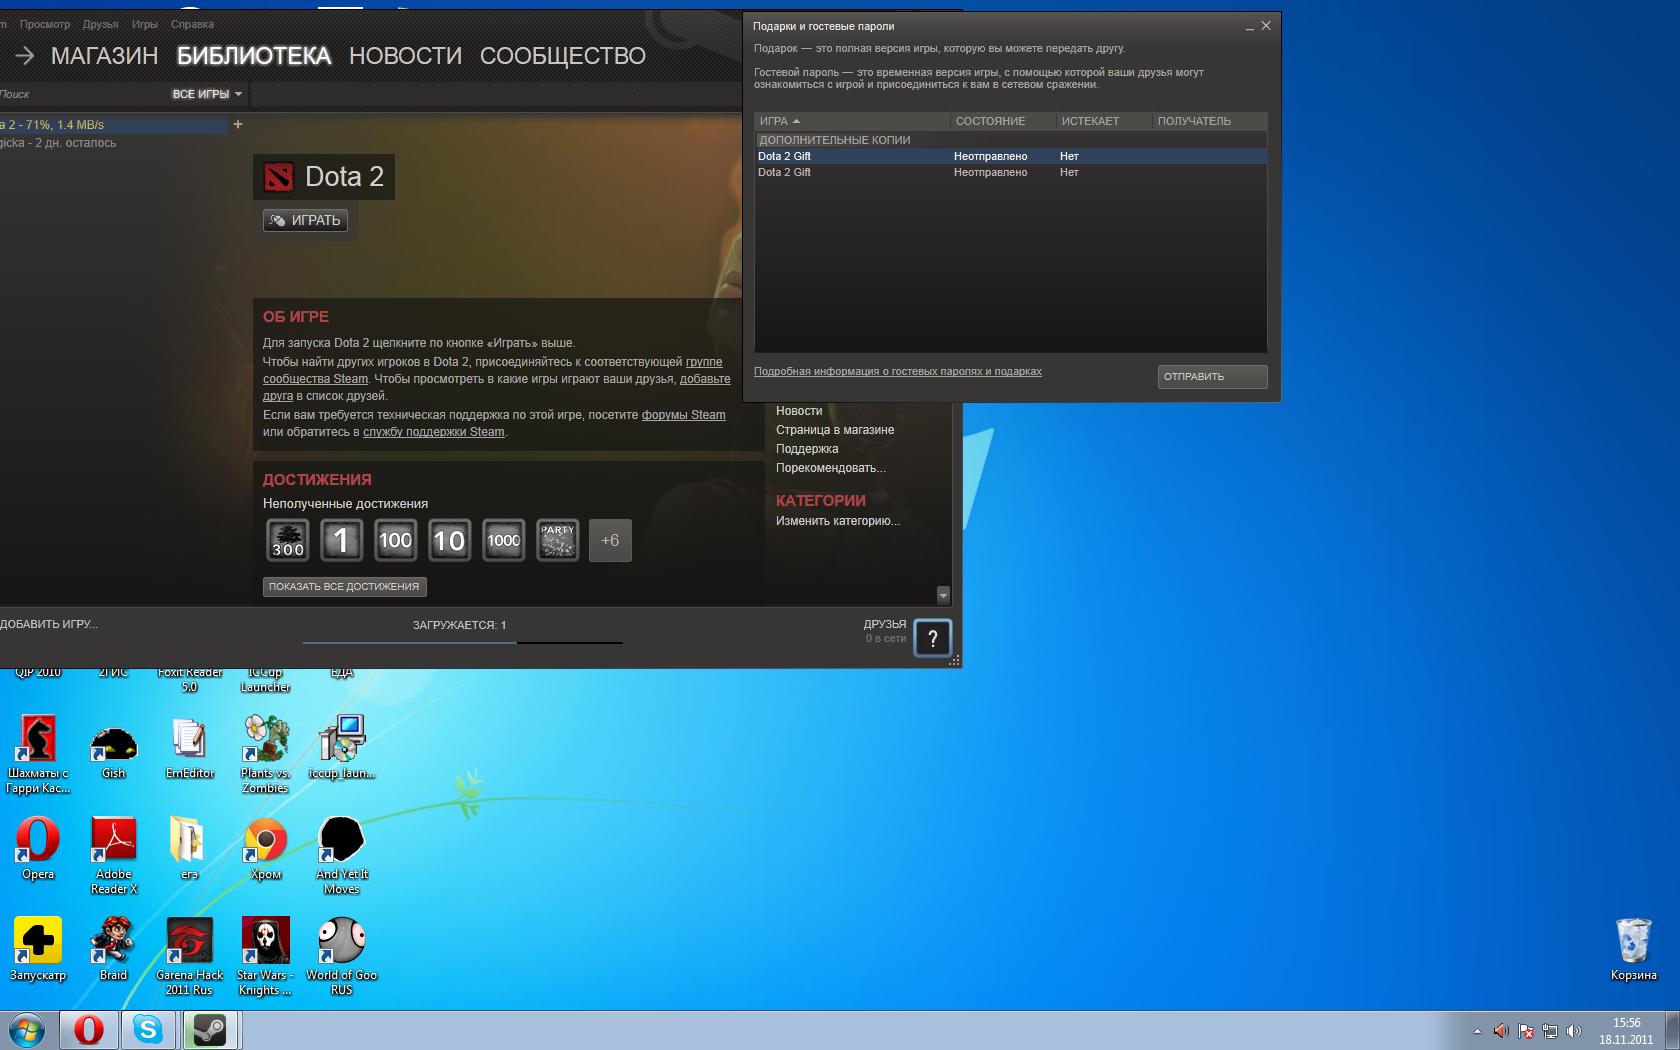Open the ВСЕ ИГРЫ games filter dropdown
Screen dimensions: 1680x1050
coord(207,94)
